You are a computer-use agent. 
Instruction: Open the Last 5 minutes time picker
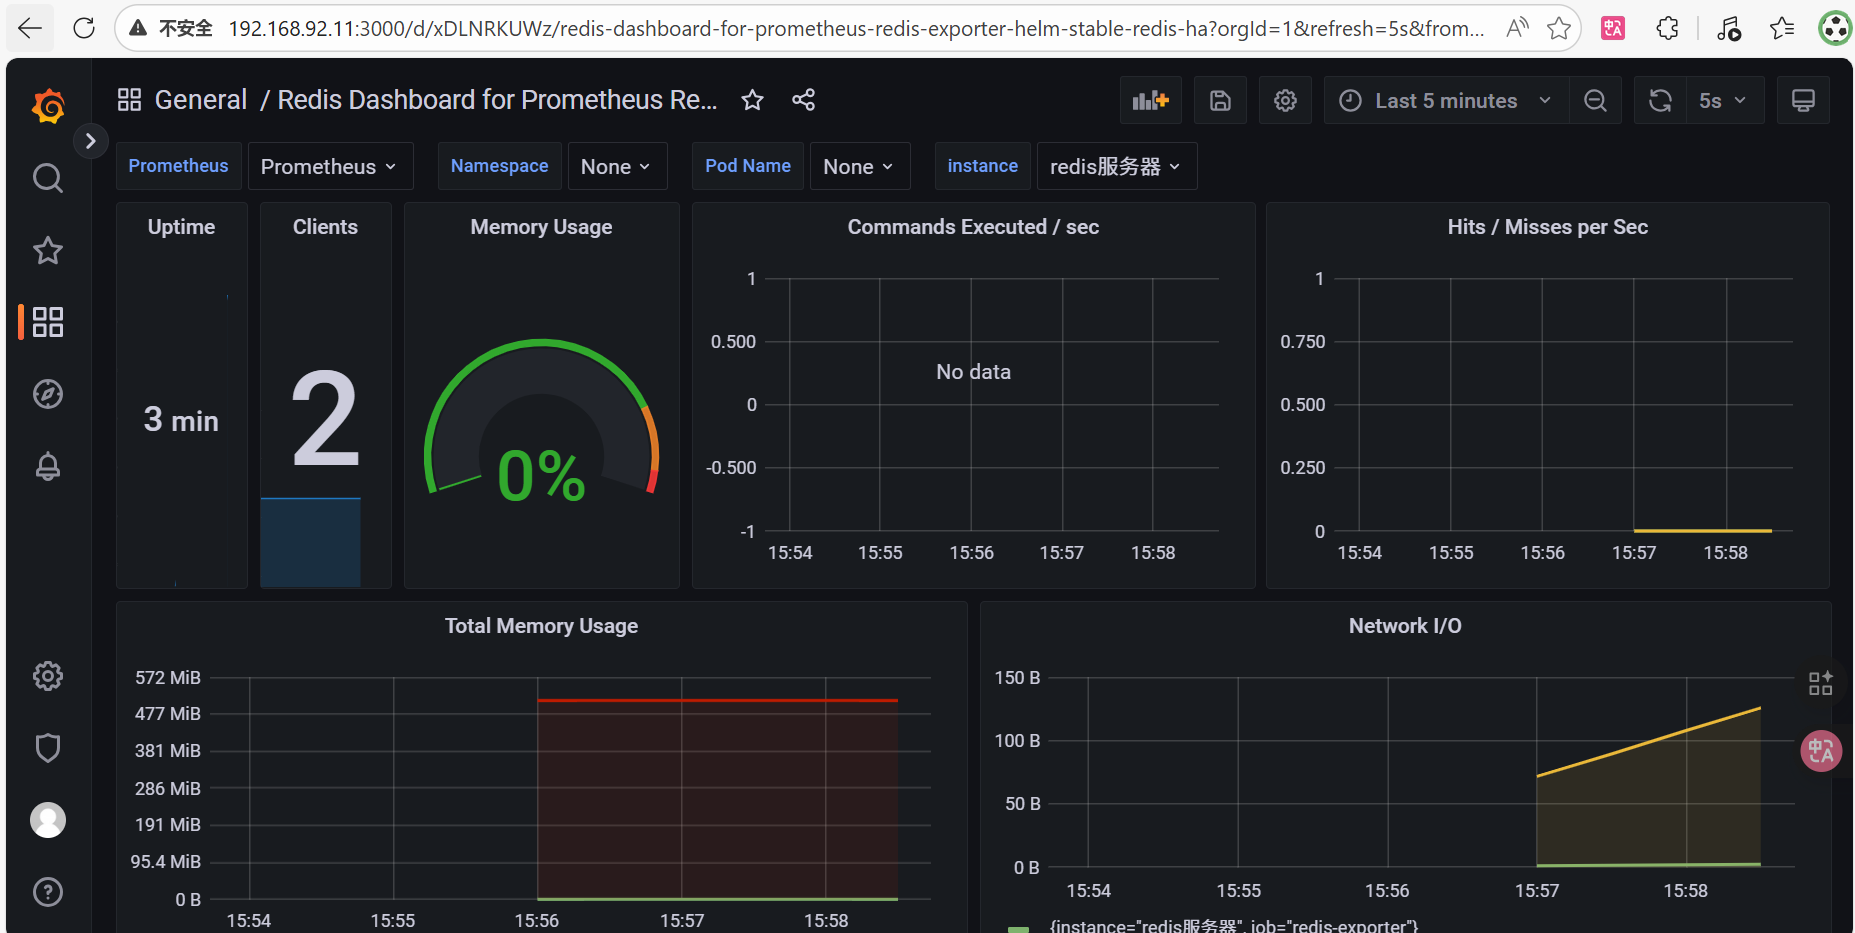pyautogui.click(x=1446, y=100)
